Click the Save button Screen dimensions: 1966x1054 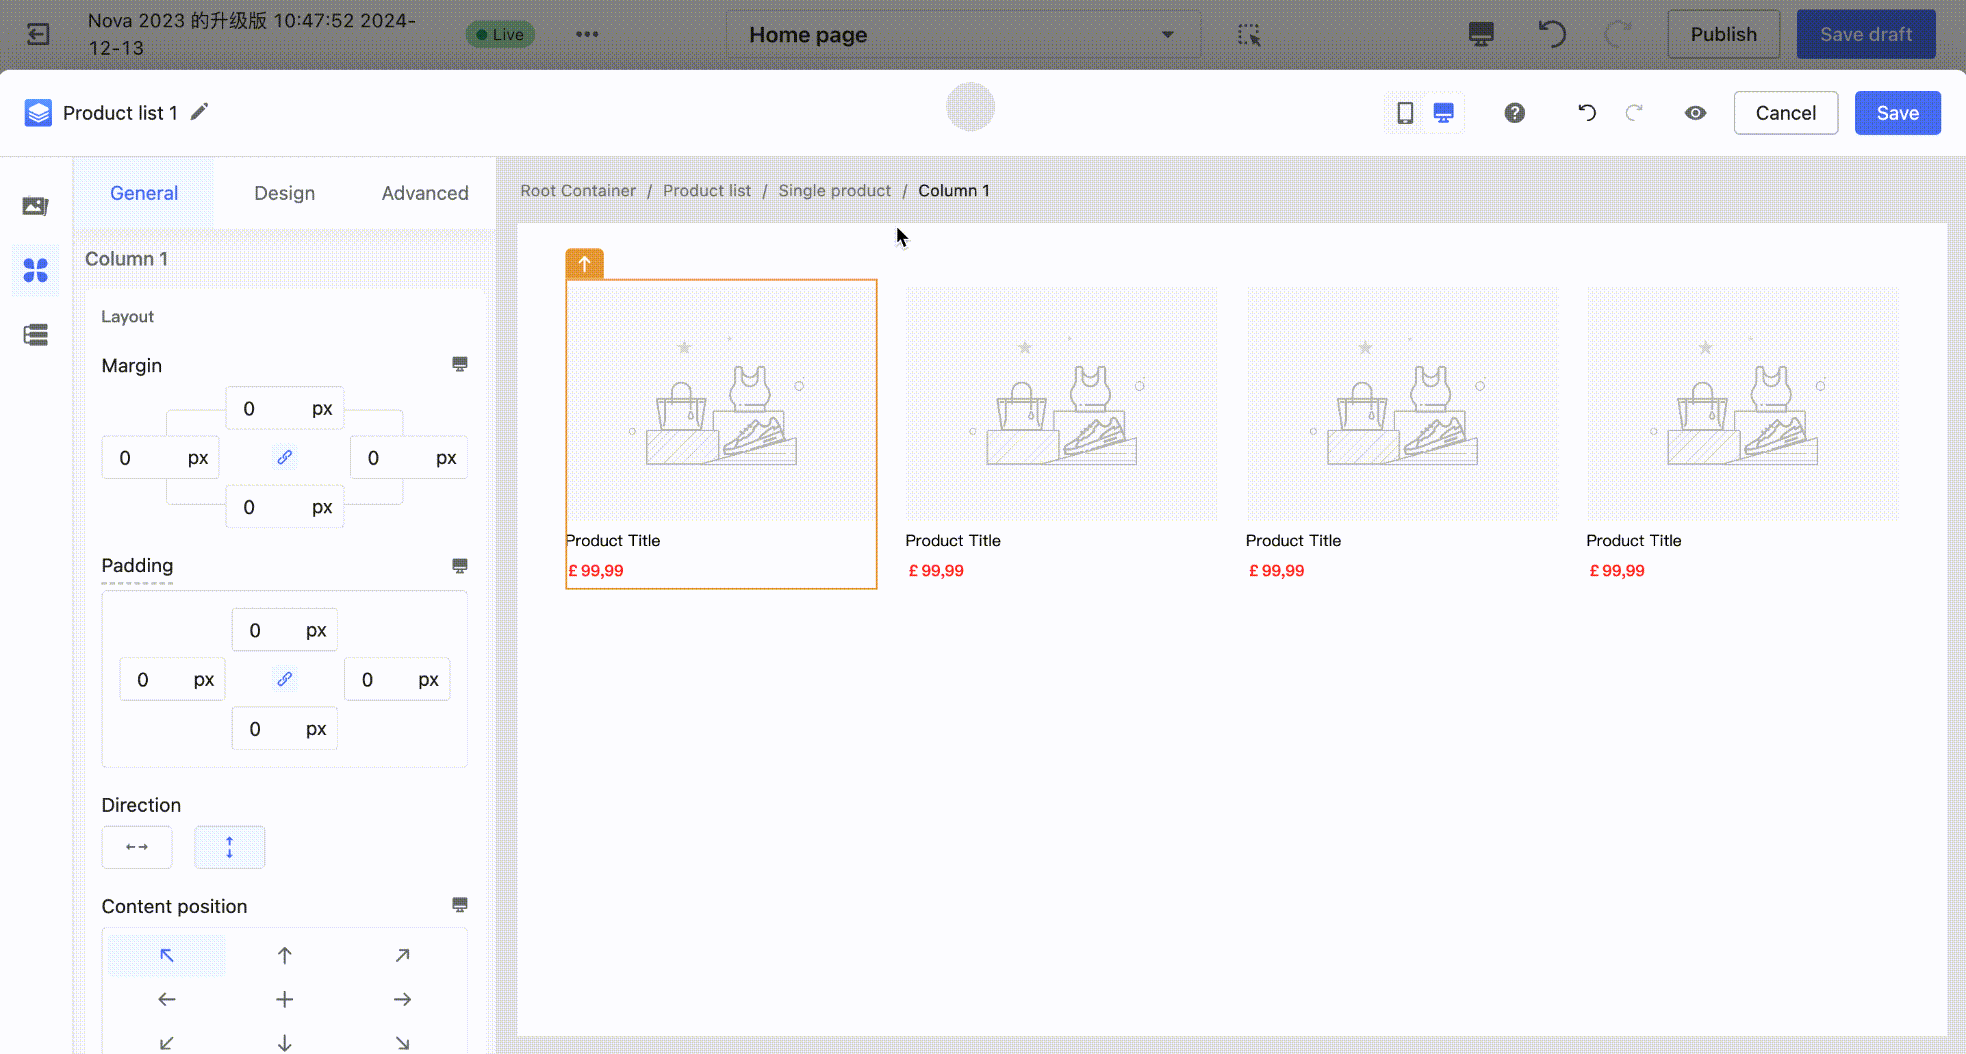pos(1897,113)
